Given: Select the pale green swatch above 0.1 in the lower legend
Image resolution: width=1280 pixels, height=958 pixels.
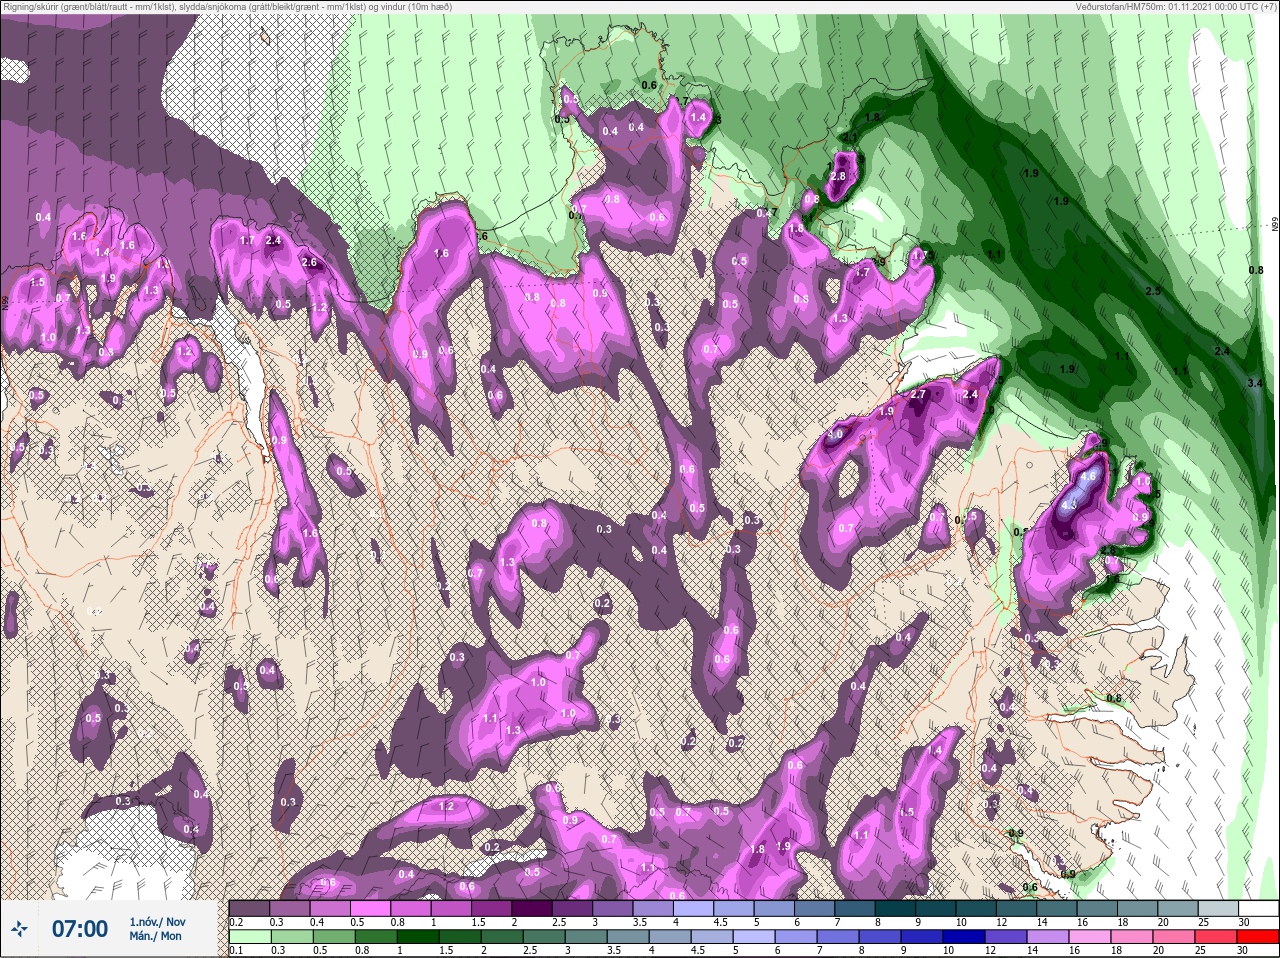Looking at the screenshot, I should click(249, 938).
